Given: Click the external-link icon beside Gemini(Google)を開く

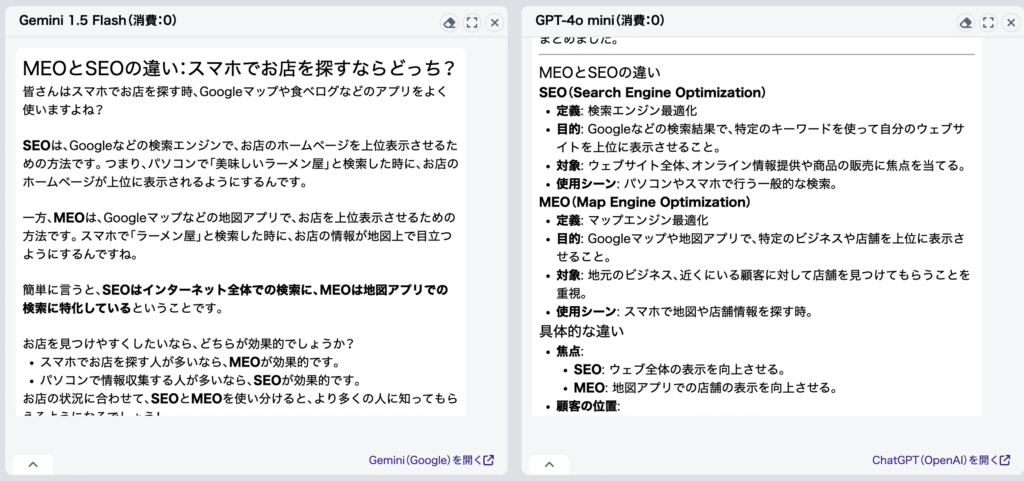Looking at the screenshot, I should [489, 460].
